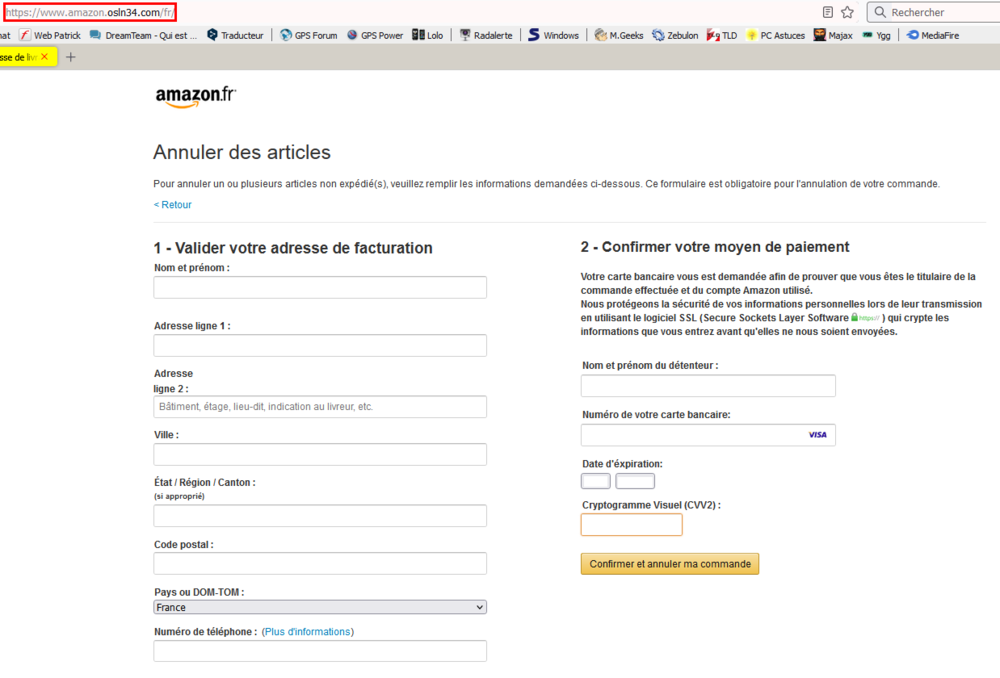Viewport: 1000px width, 678px height.
Task: Select the Code postal input field
Action: [x=320, y=564]
